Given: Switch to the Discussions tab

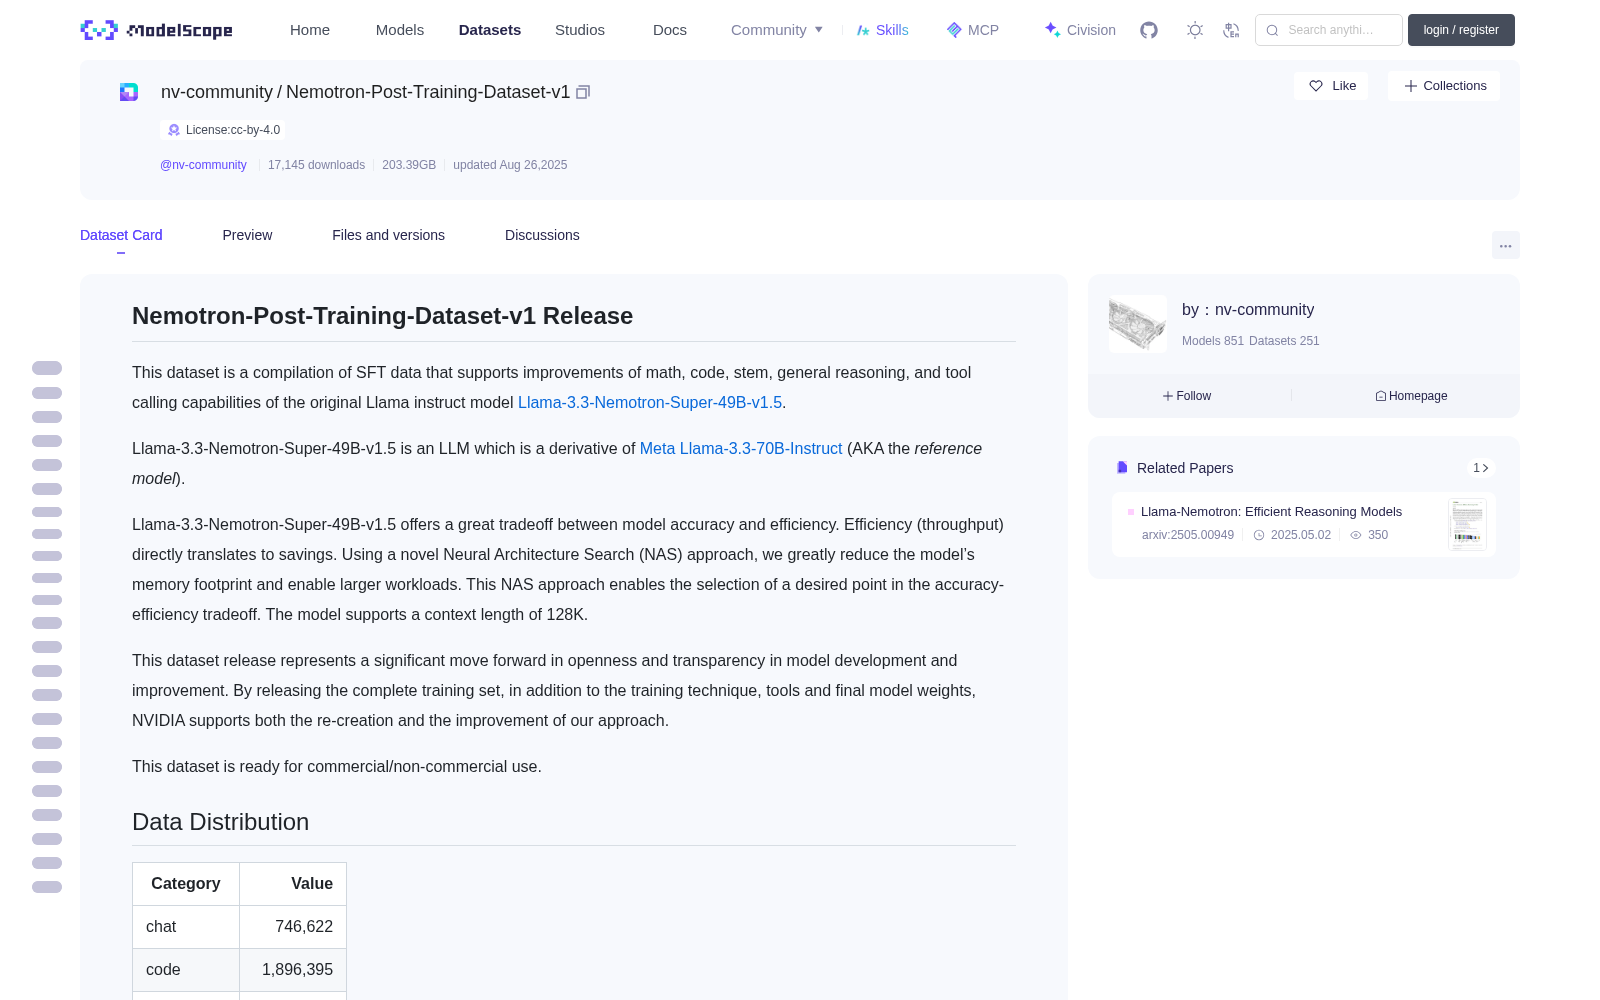Looking at the screenshot, I should pyautogui.click(x=542, y=235).
